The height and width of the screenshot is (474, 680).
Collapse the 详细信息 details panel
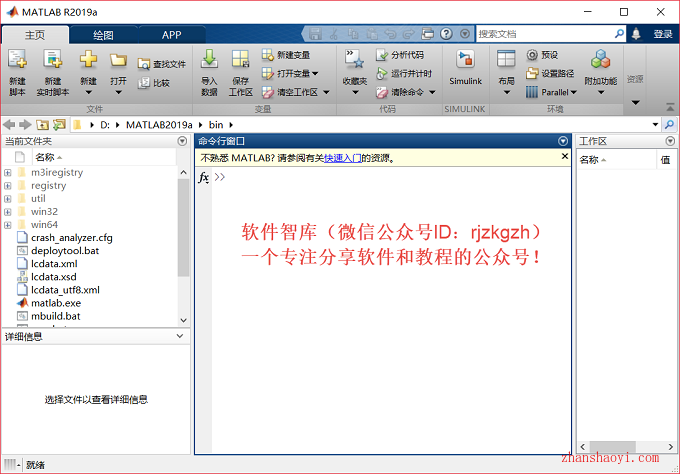[180, 336]
